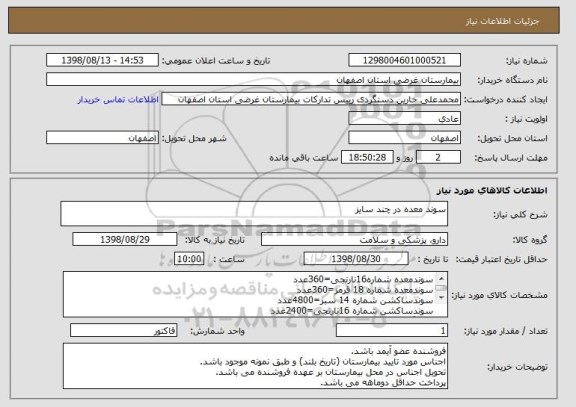Select price validity date field 1398/08/30
Viewport: 576px width, 407px height.
356,259
